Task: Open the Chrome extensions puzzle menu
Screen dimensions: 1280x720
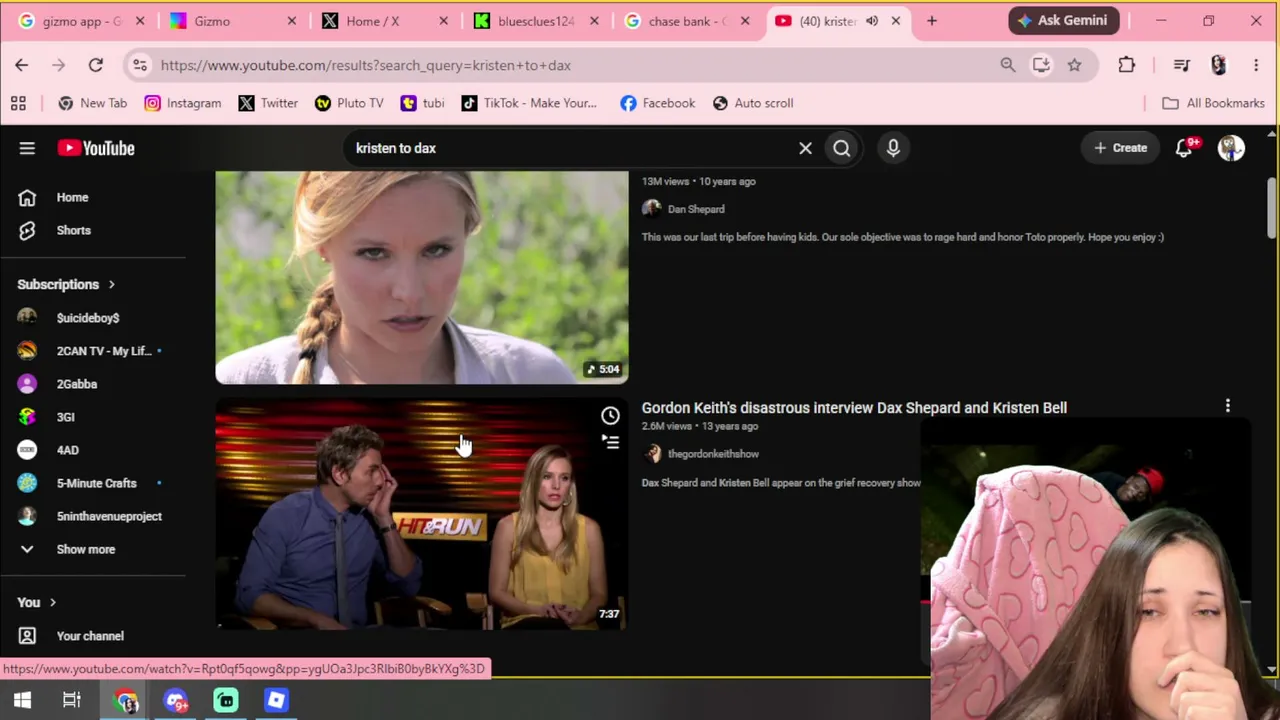Action: click(x=1127, y=65)
